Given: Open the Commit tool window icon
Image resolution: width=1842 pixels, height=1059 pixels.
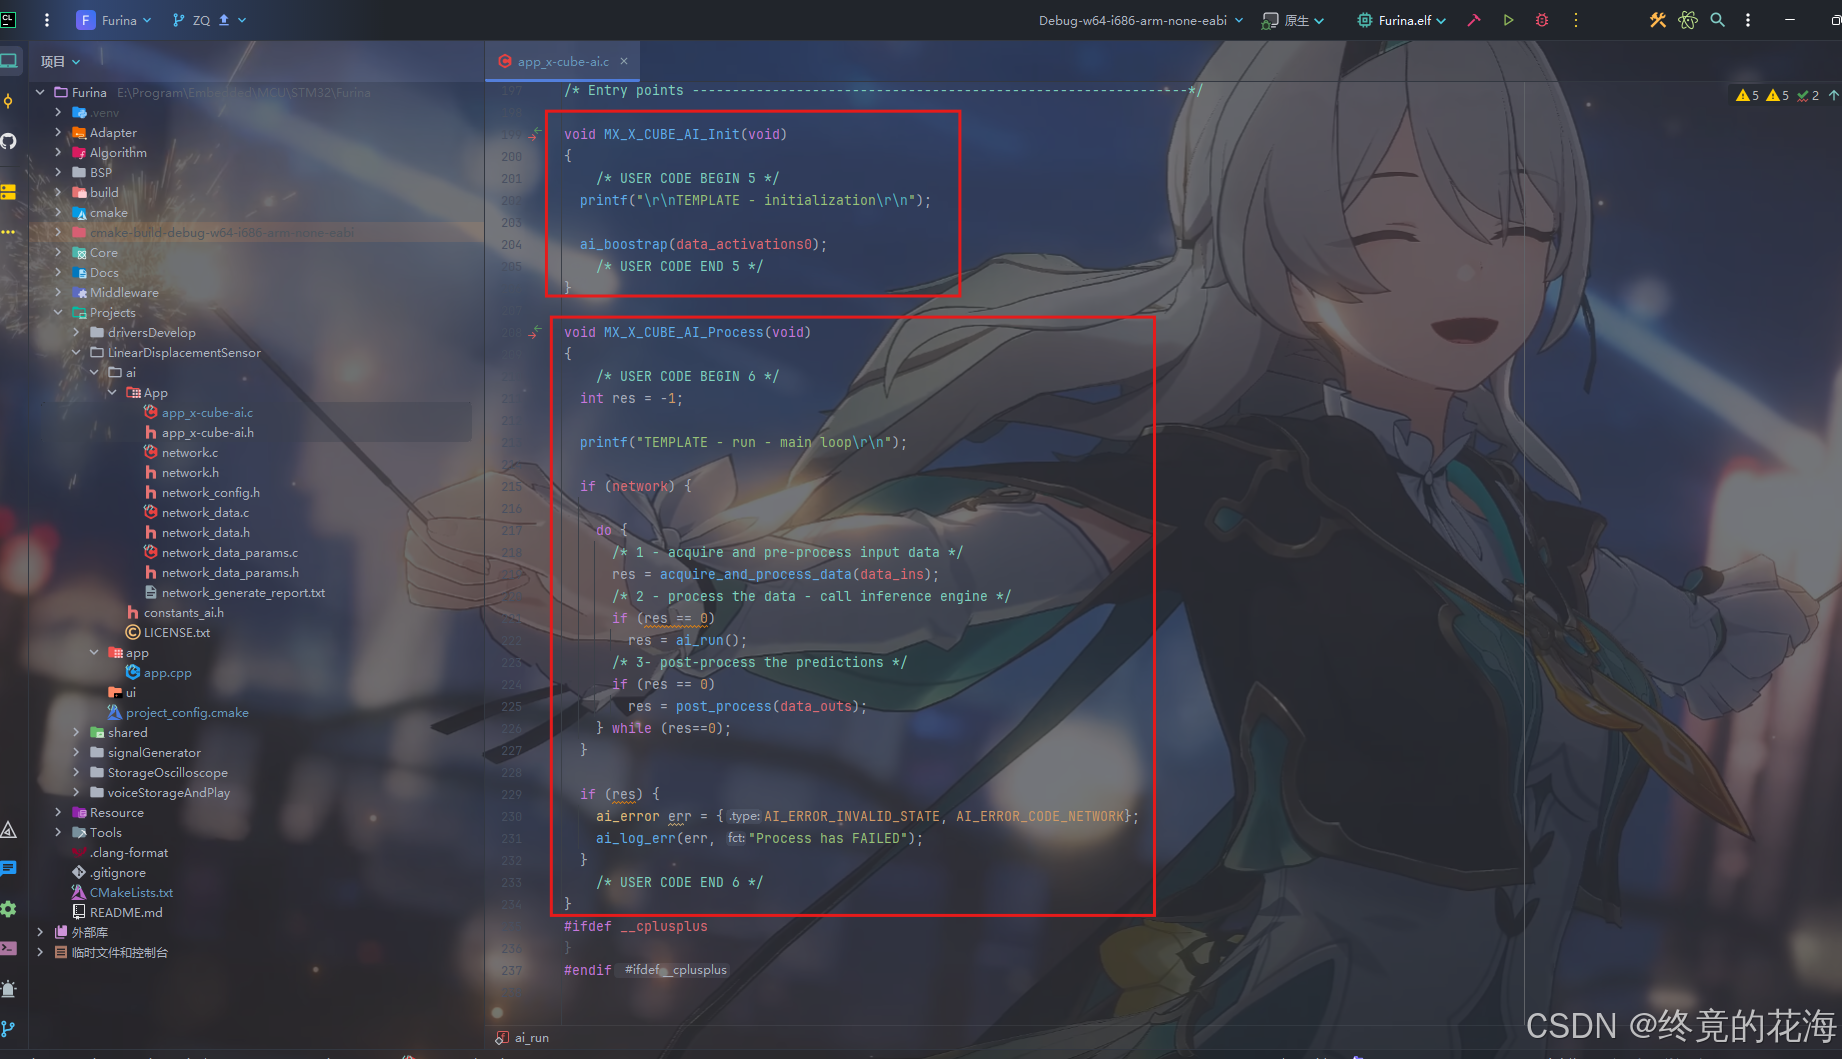Looking at the screenshot, I should 9,101.
